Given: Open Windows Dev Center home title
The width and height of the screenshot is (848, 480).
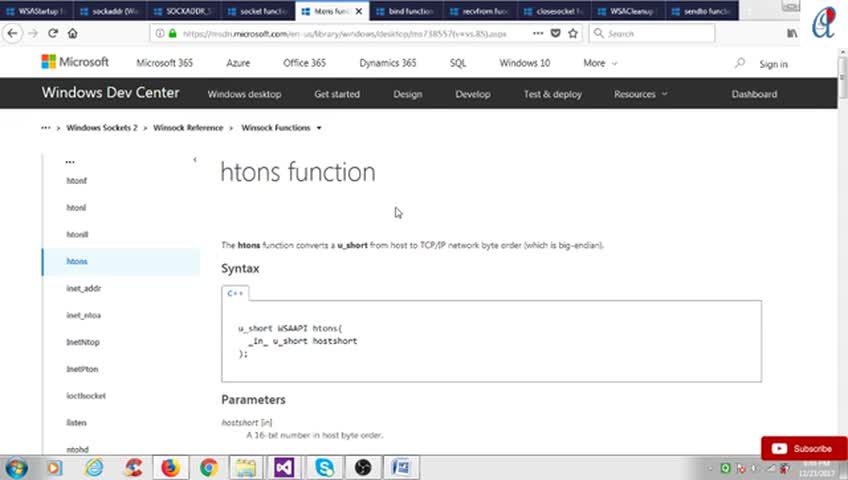Looking at the screenshot, I should tap(110, 92).
